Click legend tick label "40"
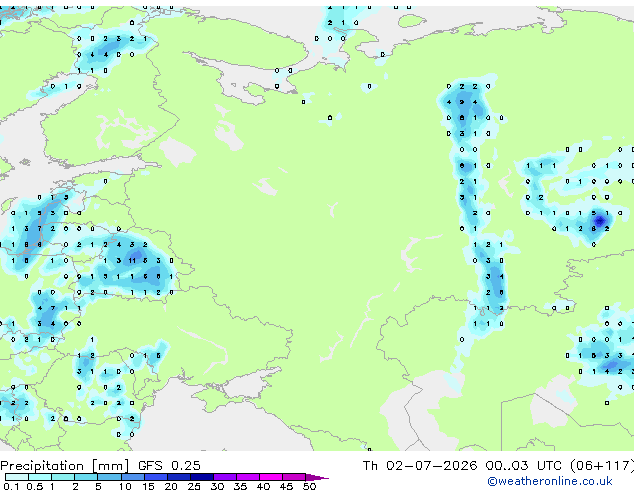Viewport: 634px width, 490px height. (x=263, y=486)
